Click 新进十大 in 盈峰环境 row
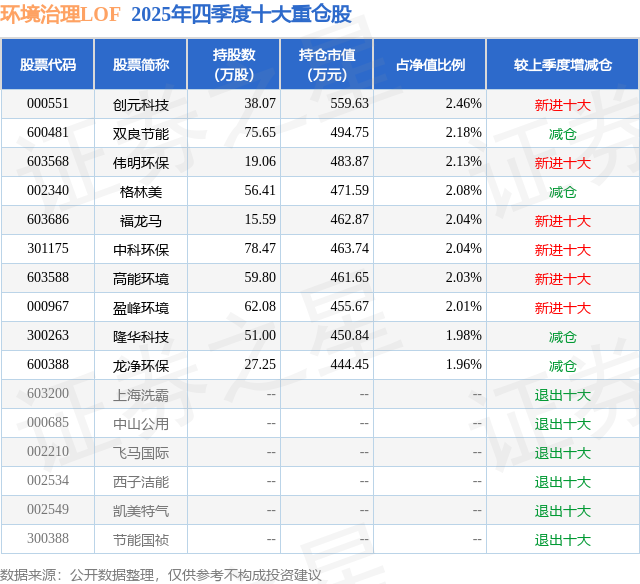This screenshot has width=640, height=584. (x=563, y=308)
